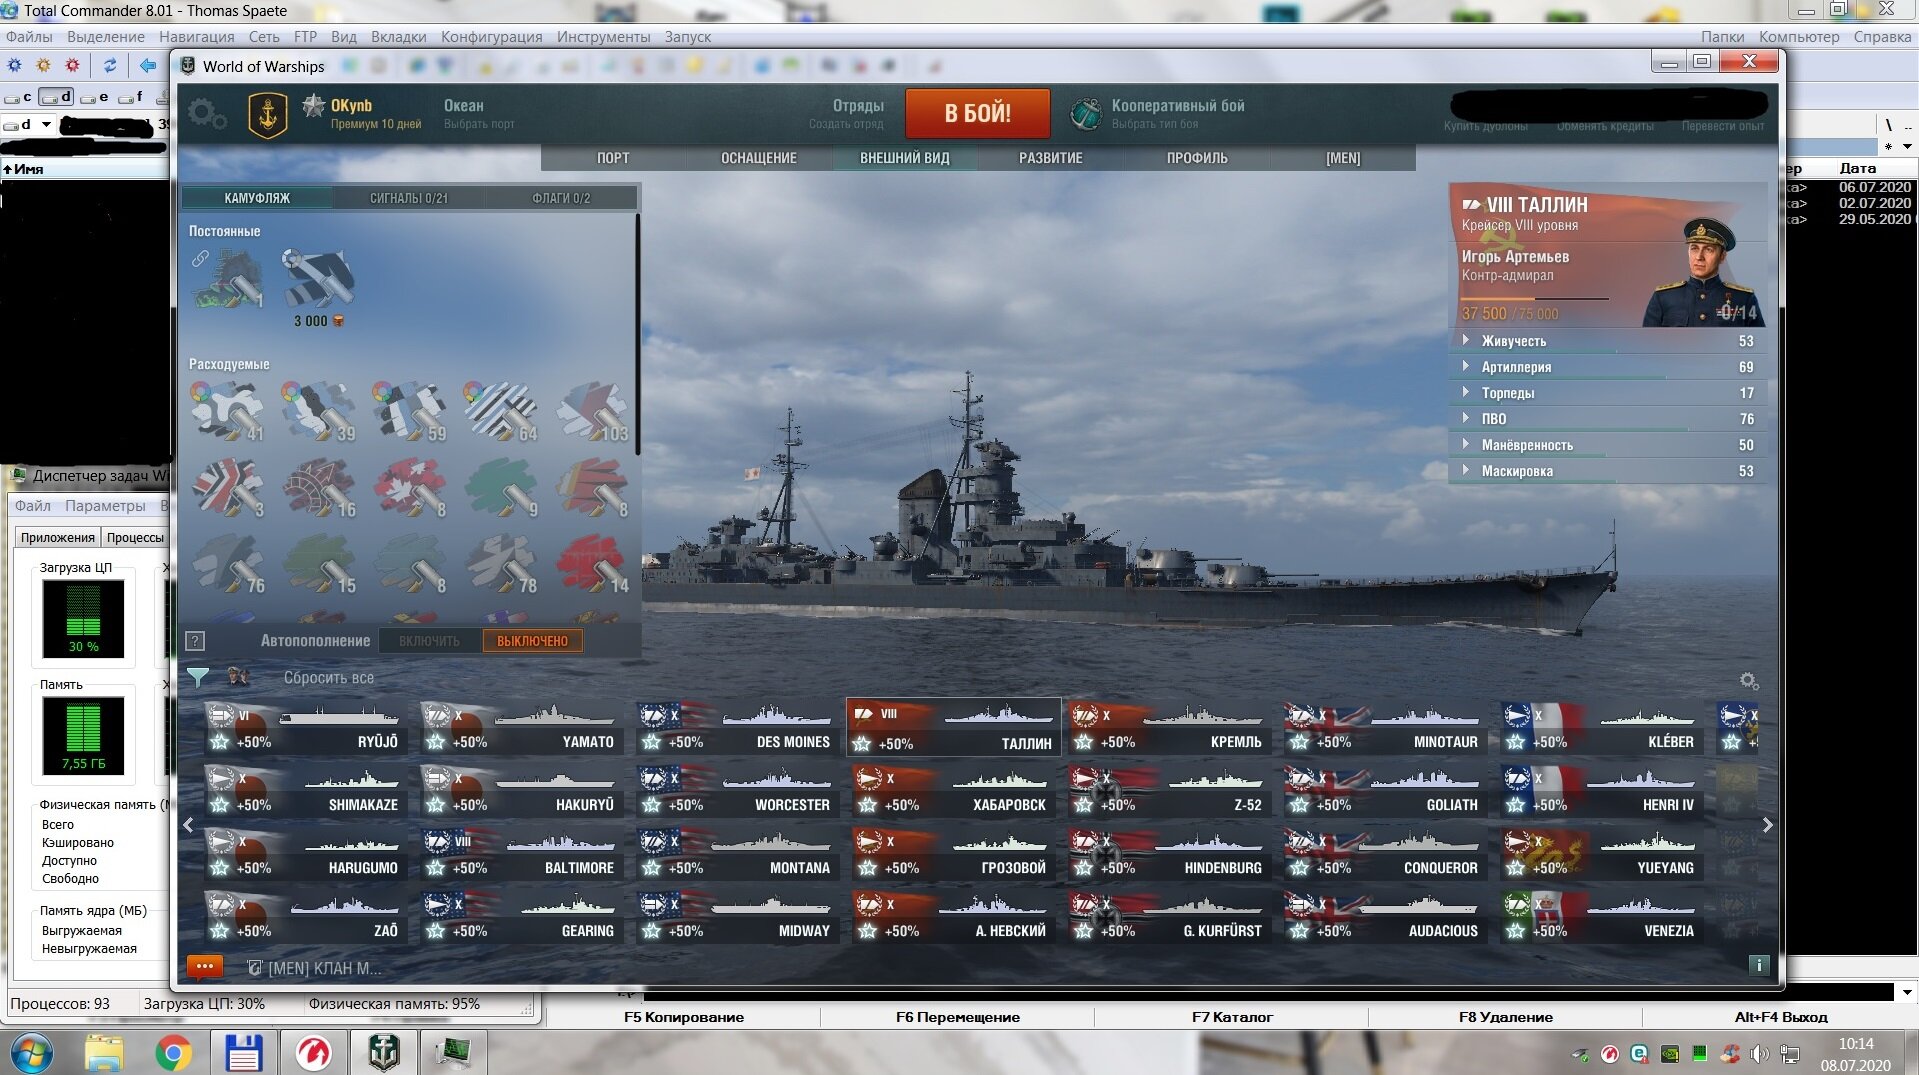The height and width of the screenshot is (1075, 1919).
Task: Move the ship carousel right with the arrow
Action: 1767,825
